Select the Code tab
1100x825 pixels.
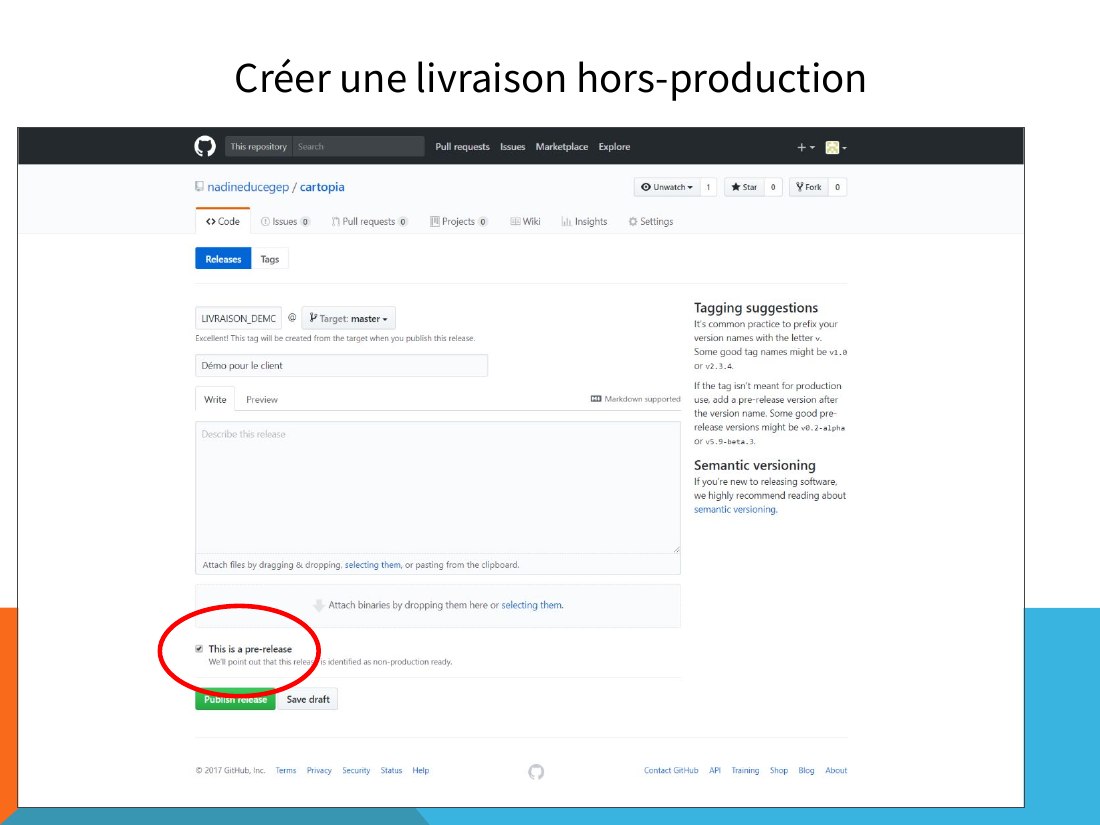(x=222, y=221)
